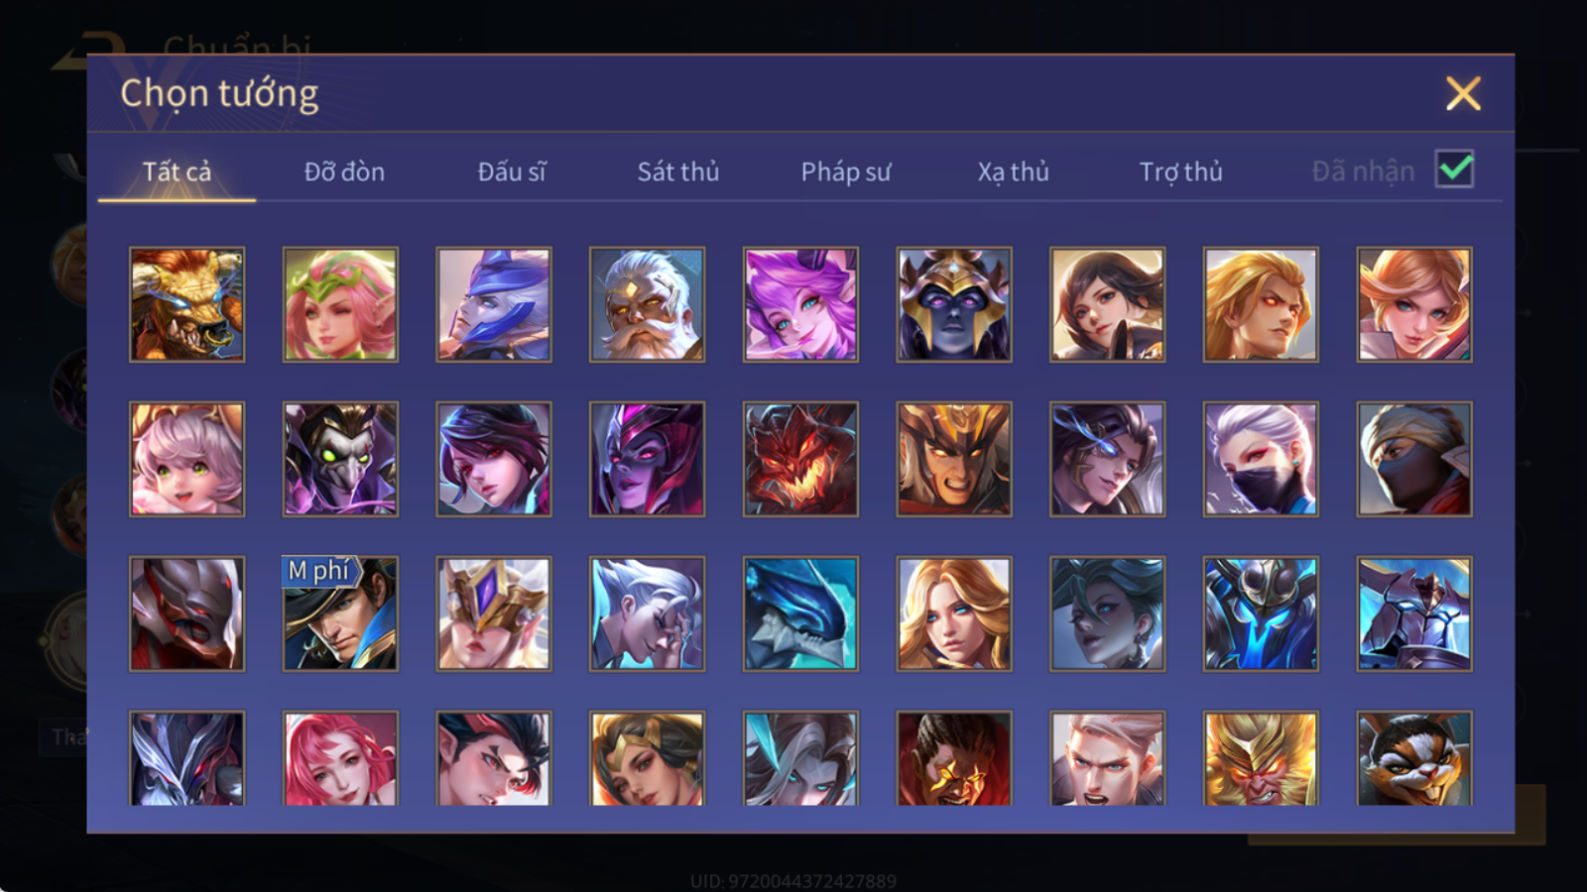Select the blue armored robot hero
Image resolution: width=1587 pixels, height=892 pixels.
(x=1260, y=613)
